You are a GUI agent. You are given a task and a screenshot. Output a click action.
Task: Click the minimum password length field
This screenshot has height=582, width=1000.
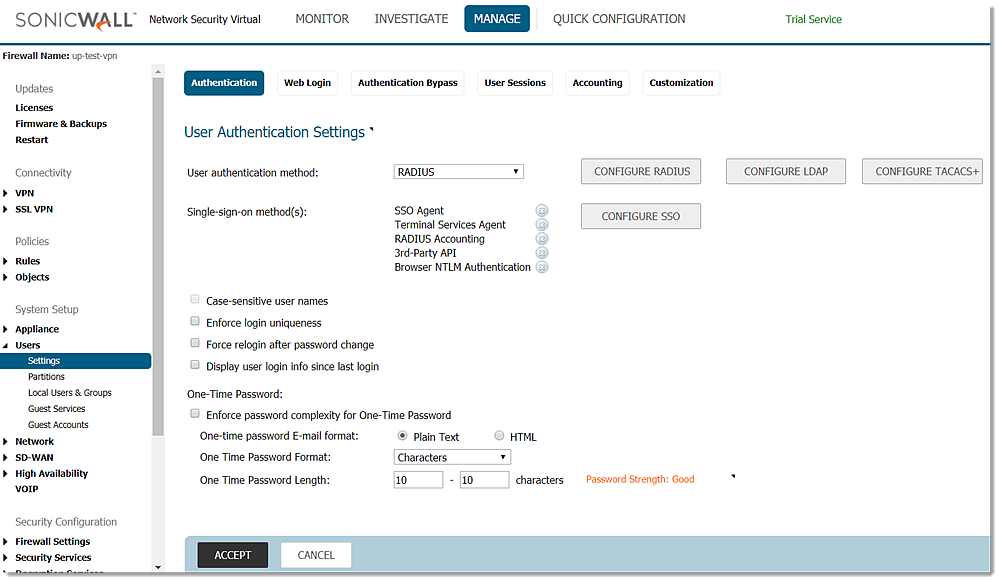pos(418,480)
